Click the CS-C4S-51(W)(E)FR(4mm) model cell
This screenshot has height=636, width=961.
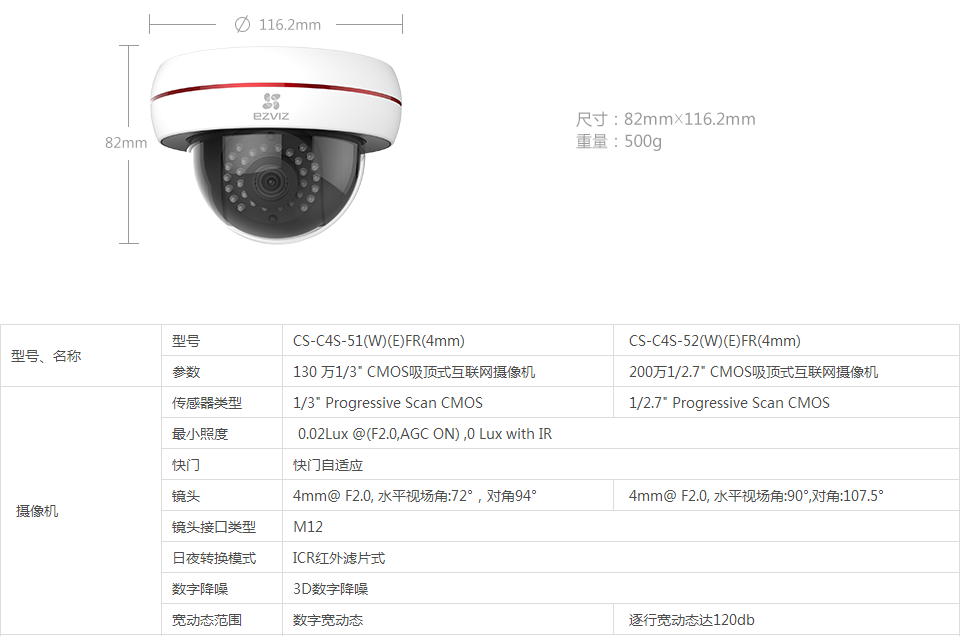pos(448,341)
